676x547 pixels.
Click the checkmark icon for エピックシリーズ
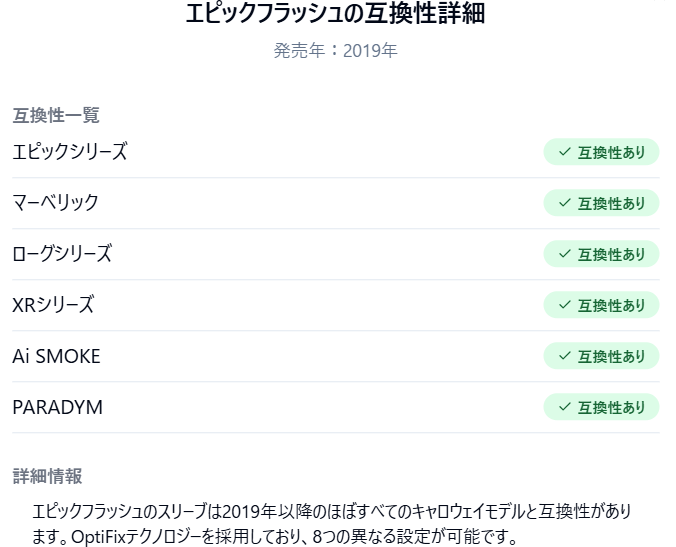pyautogui.click(x=565, y=152)
